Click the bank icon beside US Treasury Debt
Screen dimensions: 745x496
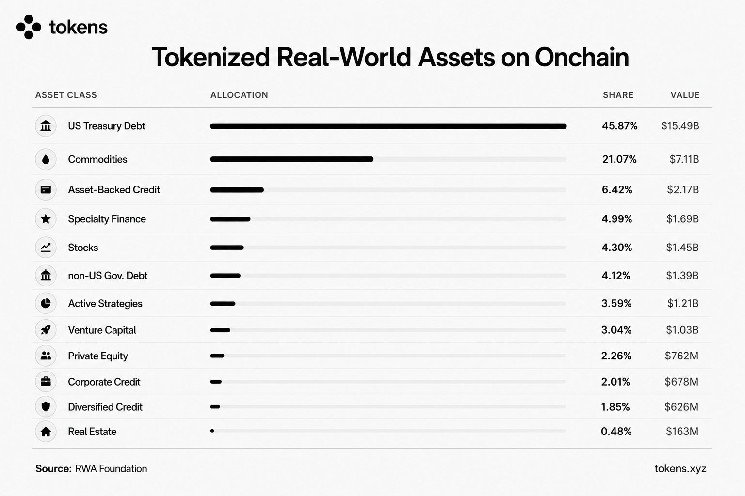46,126
